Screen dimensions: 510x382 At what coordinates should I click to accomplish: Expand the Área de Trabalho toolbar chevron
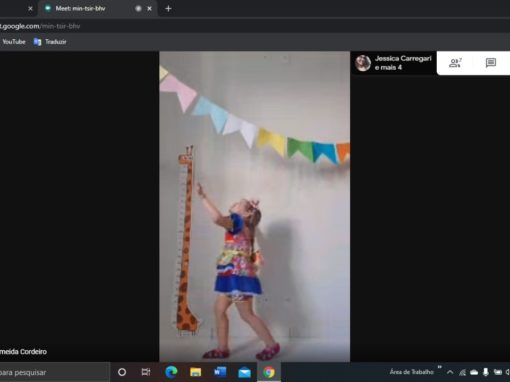[440, 367]
